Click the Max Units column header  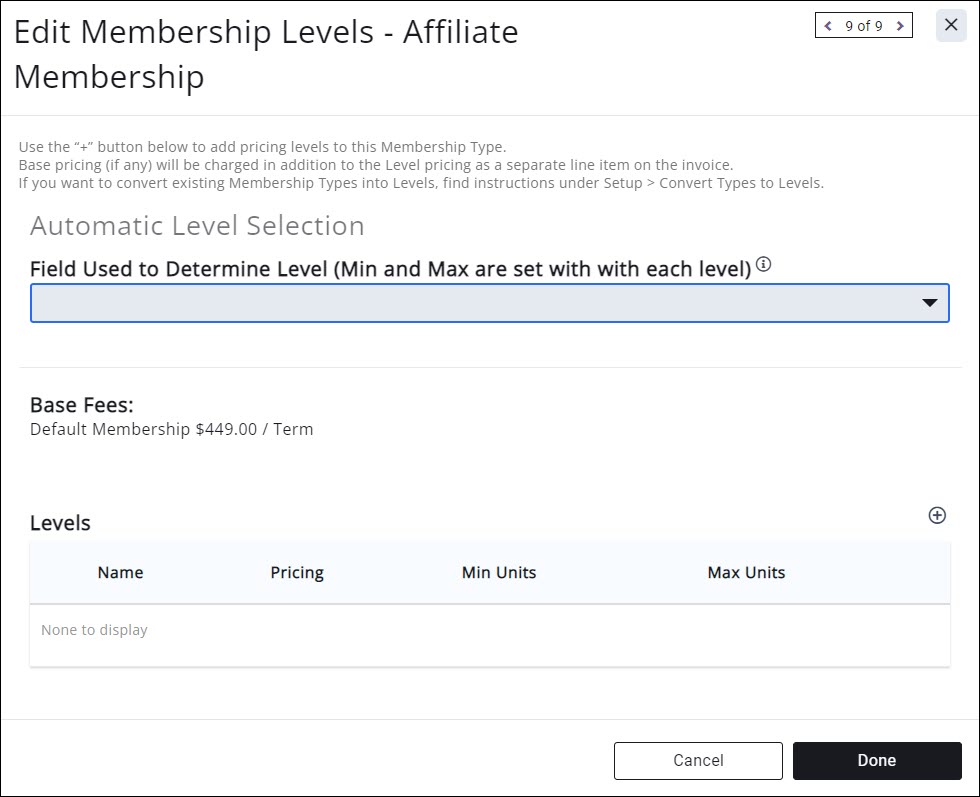(x=746, y=572)
